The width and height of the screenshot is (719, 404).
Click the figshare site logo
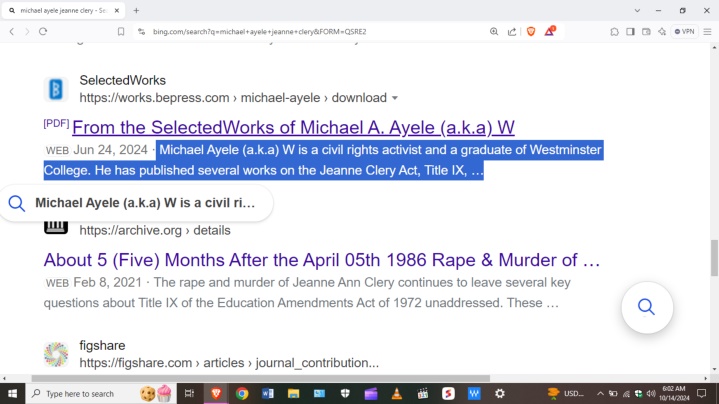tap(56, 354)
